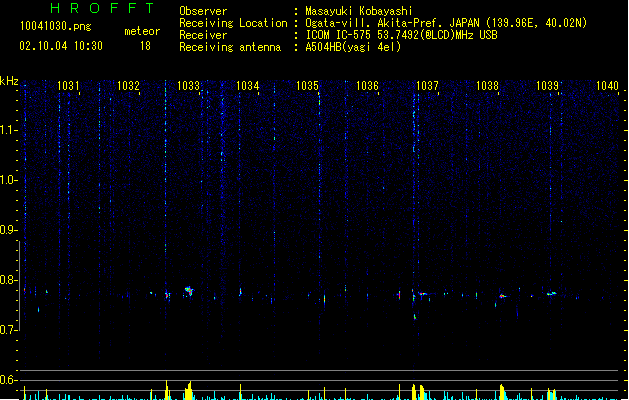Click the 0.7 frequency axis label
Image resolution: width=629 pixels, height=400 pixels.
pos(8,330)
